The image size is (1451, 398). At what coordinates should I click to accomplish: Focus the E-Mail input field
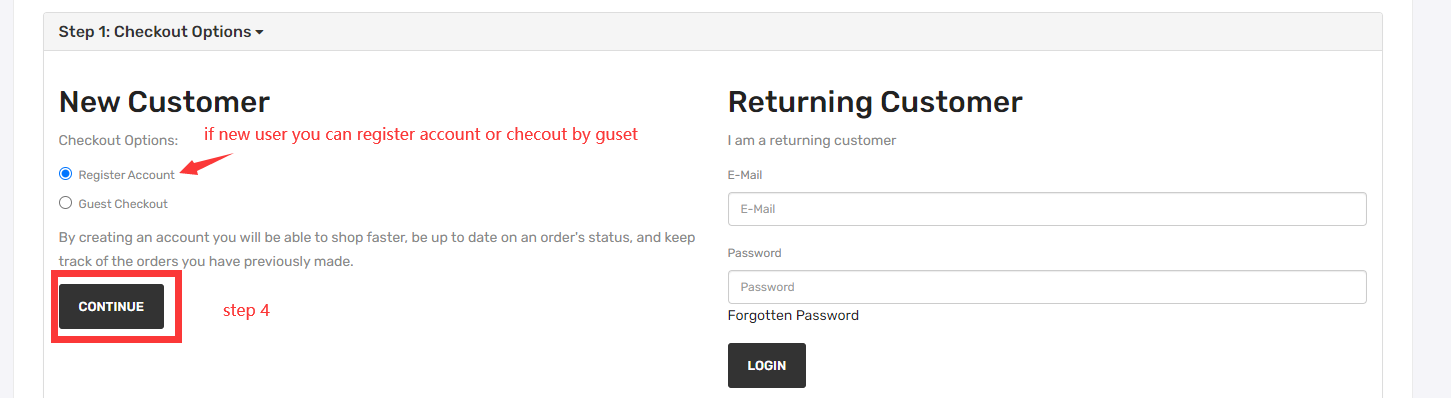pos(1047,209)
